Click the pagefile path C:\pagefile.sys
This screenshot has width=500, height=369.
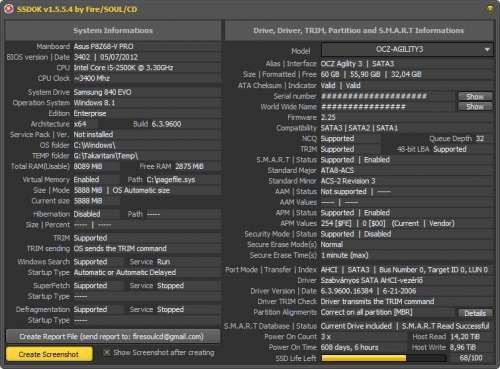(x=171, y=180)
